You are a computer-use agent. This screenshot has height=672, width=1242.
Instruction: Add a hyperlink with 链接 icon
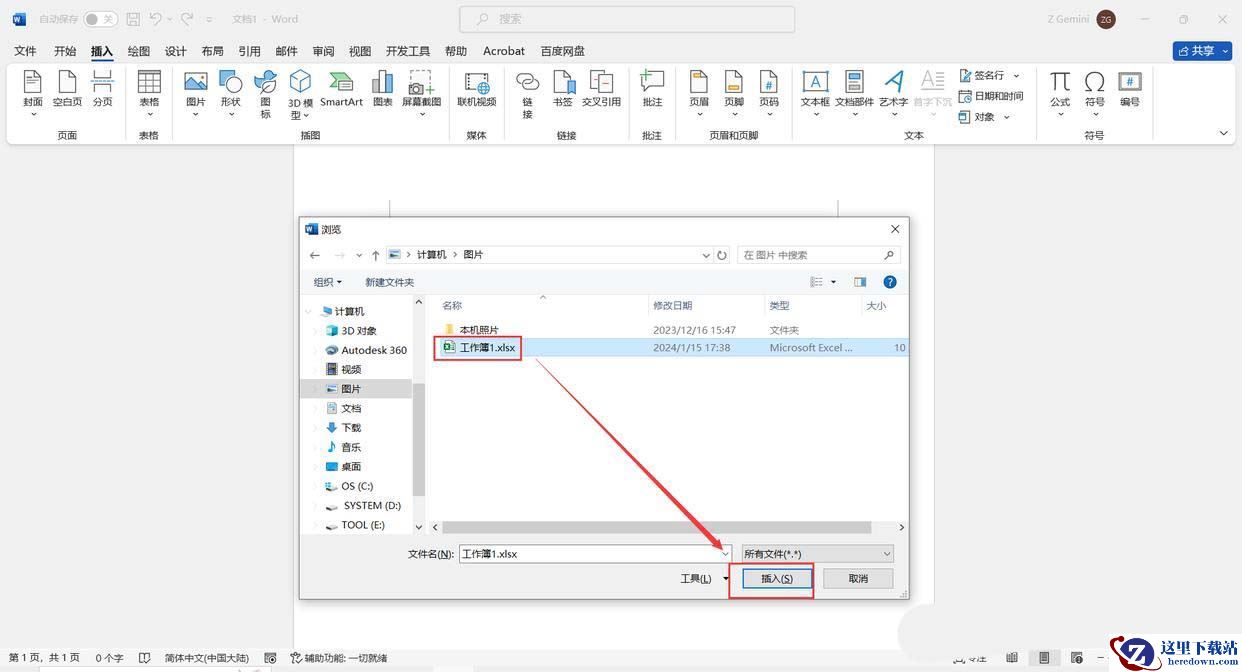point(527,94)
